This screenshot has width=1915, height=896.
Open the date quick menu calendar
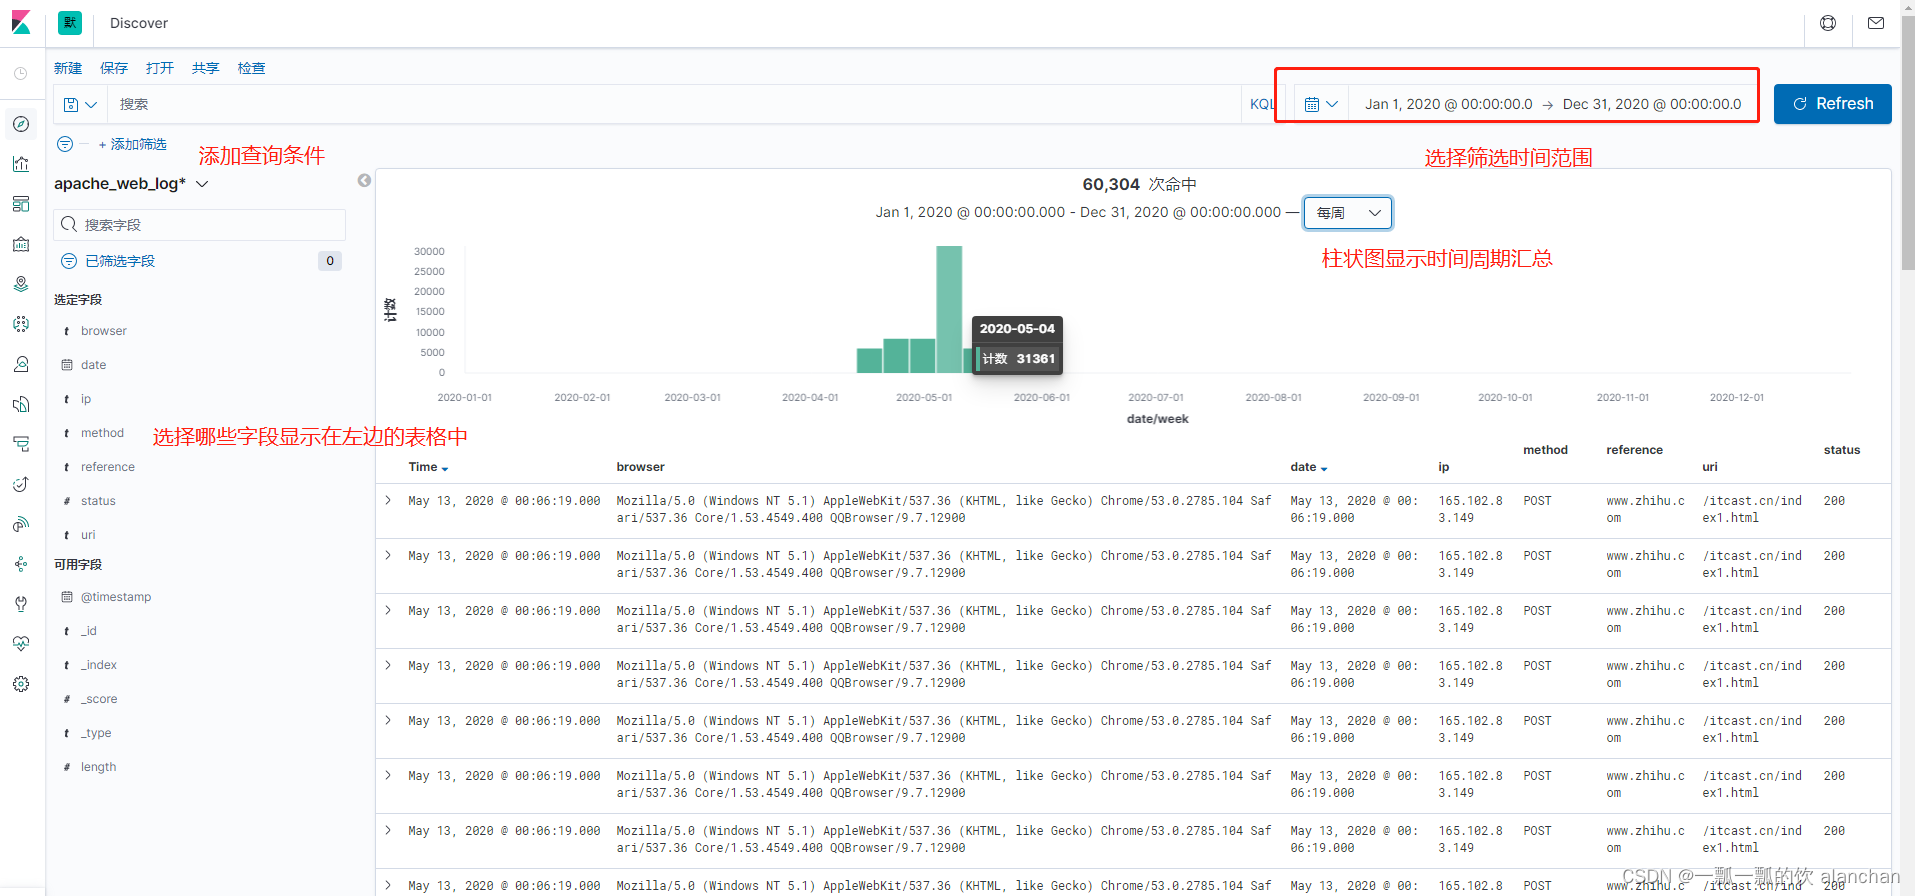[1321, 104]
